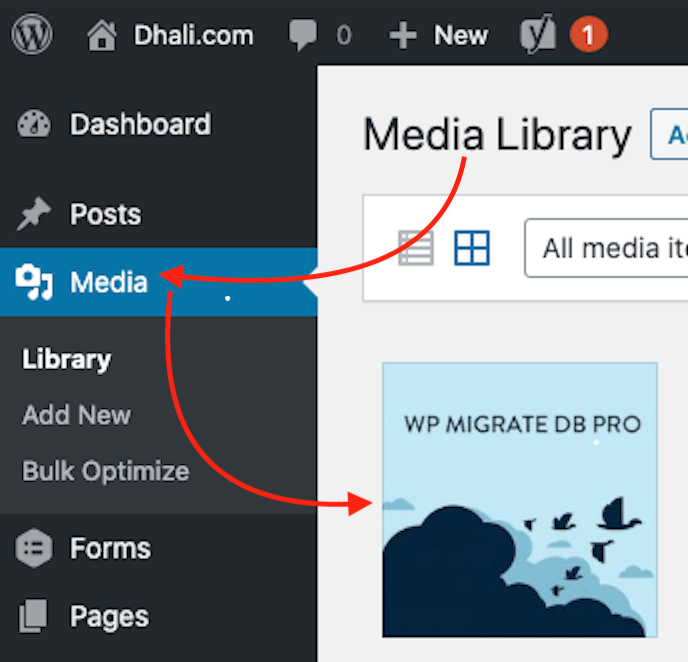Click the Pages stacked sheets icon
688x662 pixels.
click(x=34, y=617)
